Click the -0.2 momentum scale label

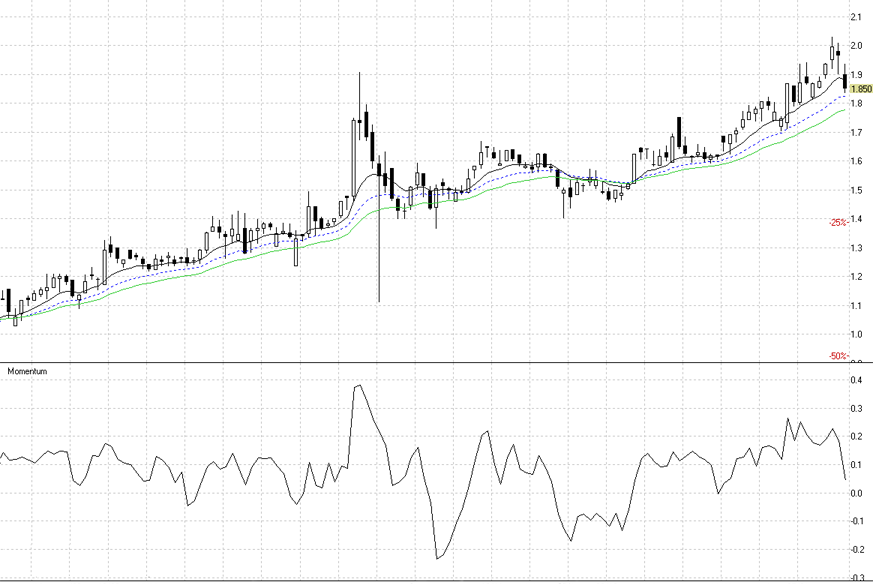click(x=856, y=550)
